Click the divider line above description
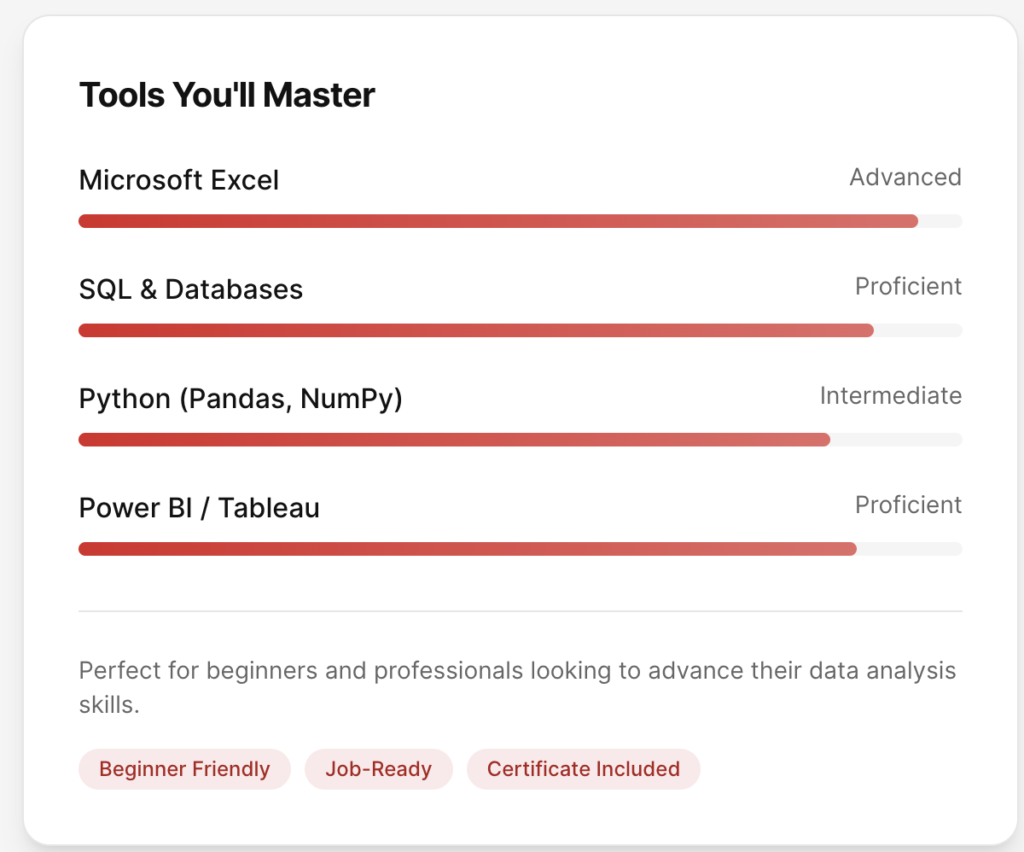1024x852 pixels. click(520, 610)
